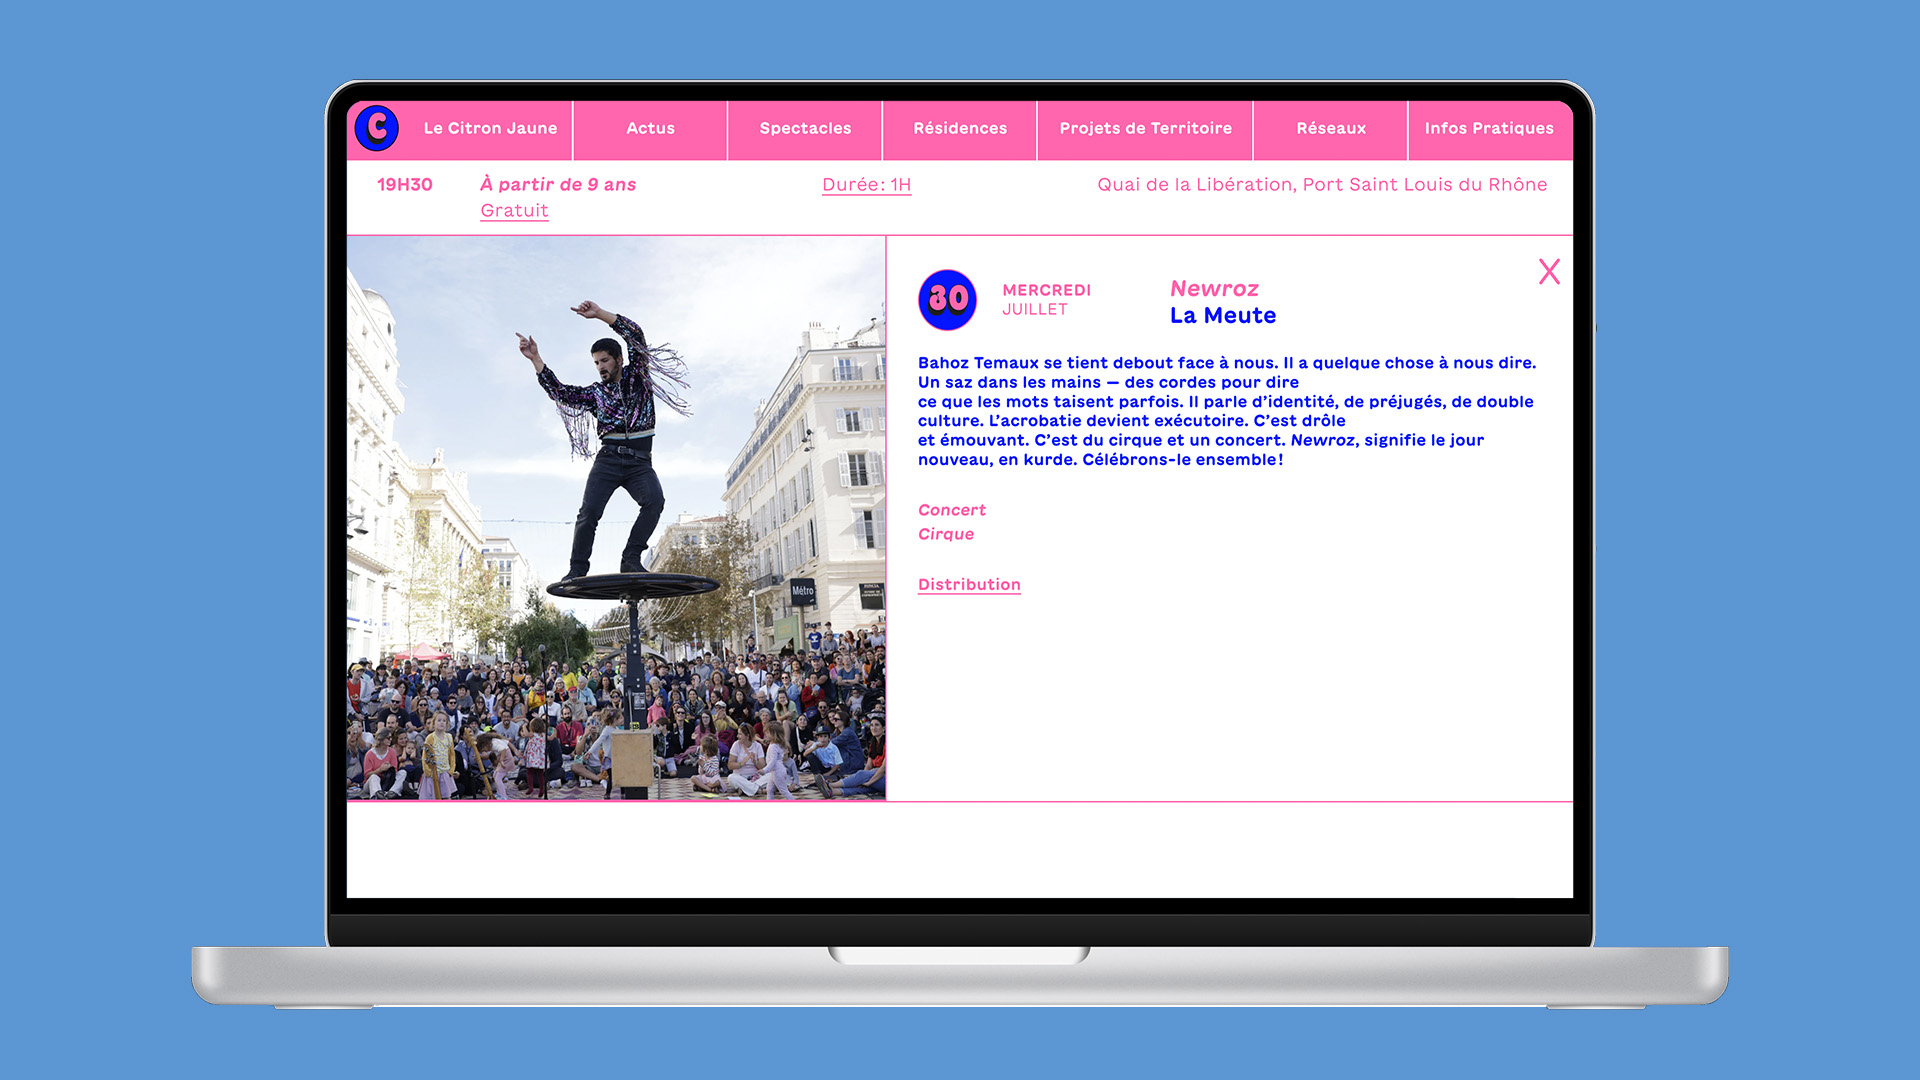Click the Durée: 1H link
Viewport: 1920px width, 1080px height.
click(x=866, y=184)
